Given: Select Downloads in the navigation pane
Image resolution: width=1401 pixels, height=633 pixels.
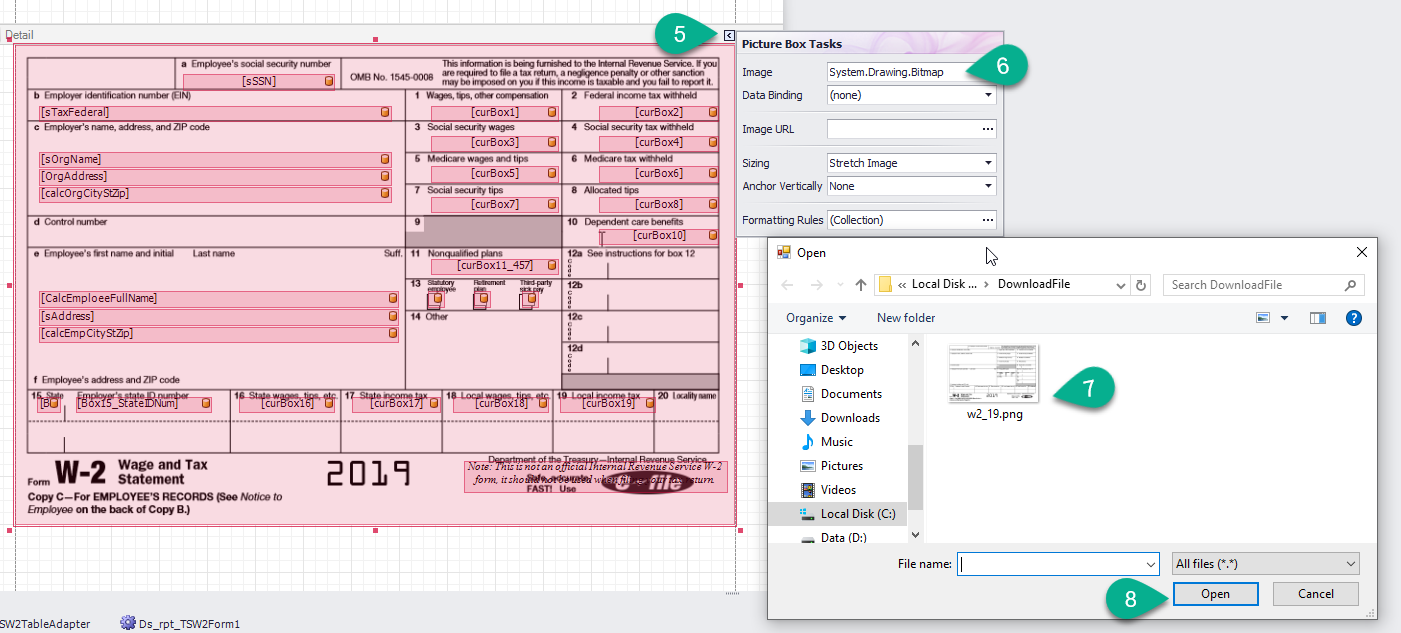Looking at the screenshot, I should 850,418.
